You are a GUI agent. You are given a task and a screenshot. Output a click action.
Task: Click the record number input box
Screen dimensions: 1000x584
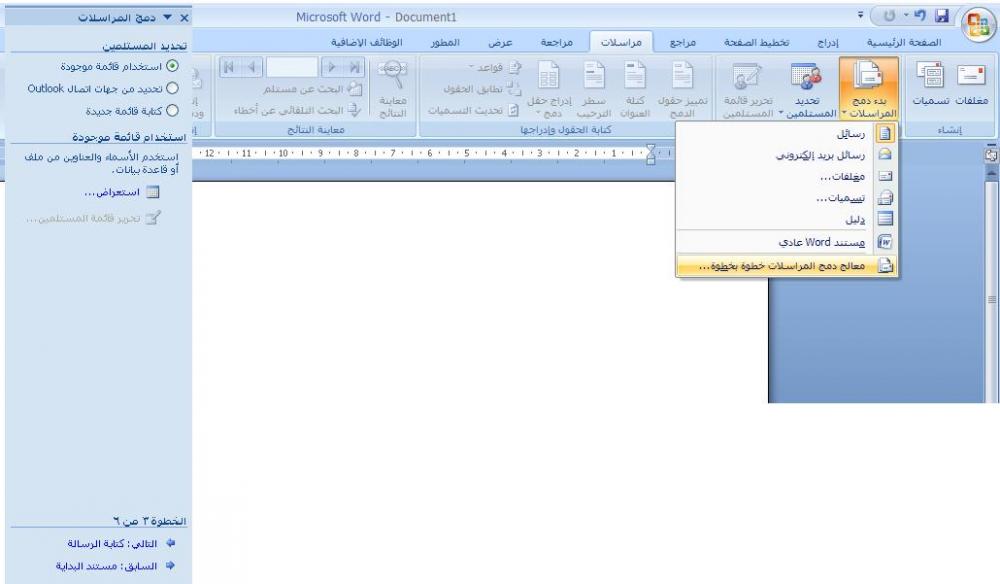(x=291, y=67)
